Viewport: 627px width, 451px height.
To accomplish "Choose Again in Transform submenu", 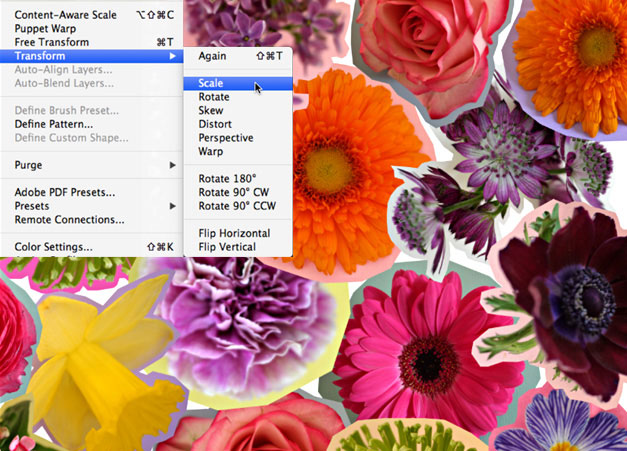I will tap(238, 56).
